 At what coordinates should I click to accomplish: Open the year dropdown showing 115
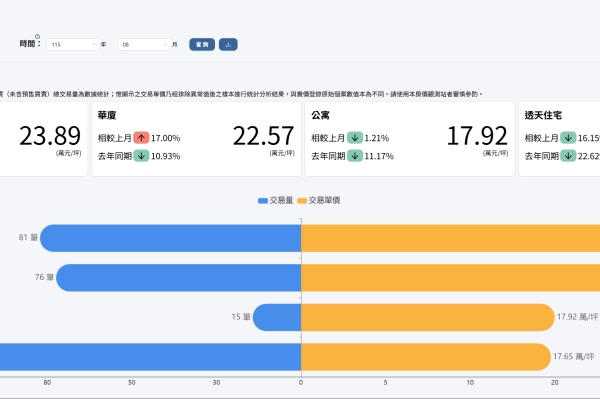click(x=73, y=44)
